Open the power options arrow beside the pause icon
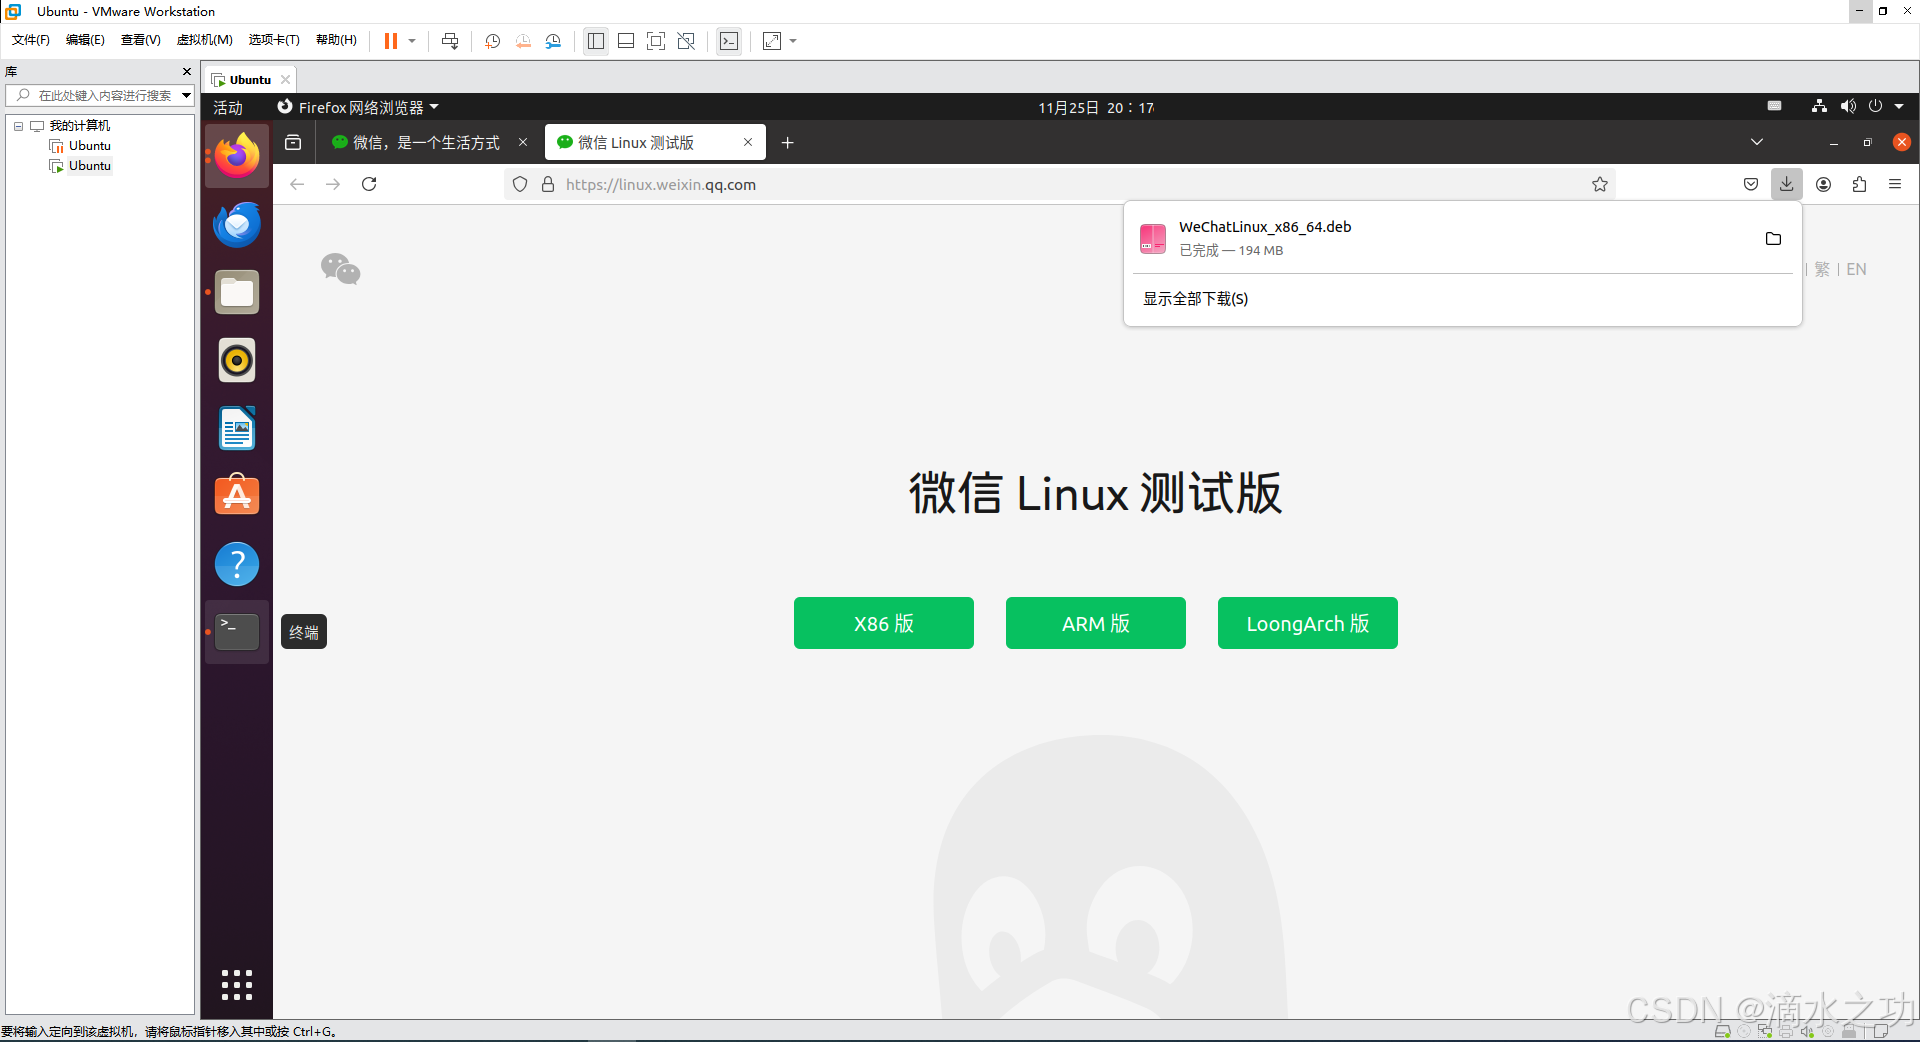 pos(412,41)
